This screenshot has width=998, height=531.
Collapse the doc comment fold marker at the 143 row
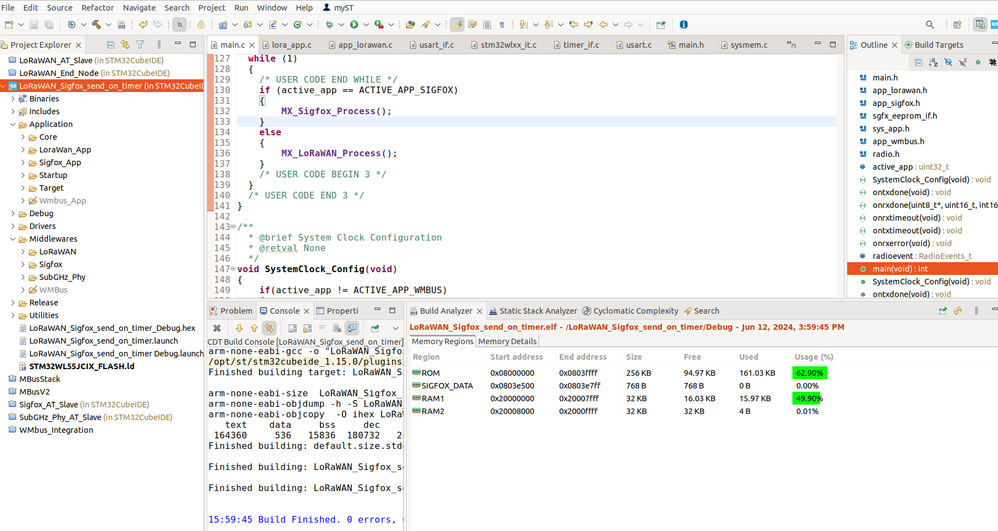[x=233, y=227]
